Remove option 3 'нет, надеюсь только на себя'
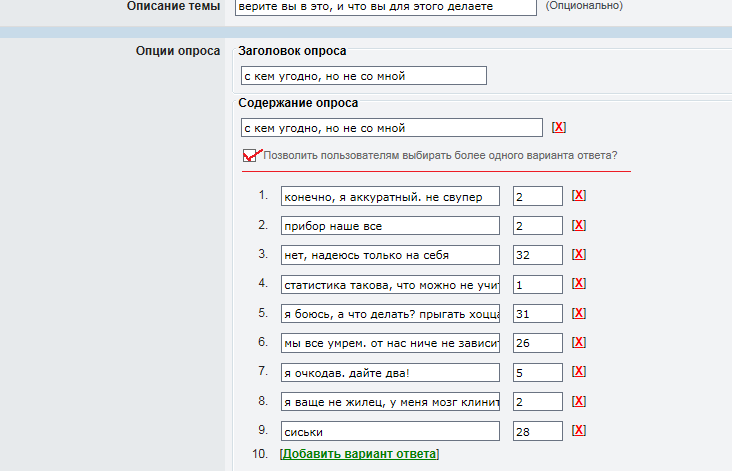The width and height of the screenshot is (732, 471). point(579,254)
